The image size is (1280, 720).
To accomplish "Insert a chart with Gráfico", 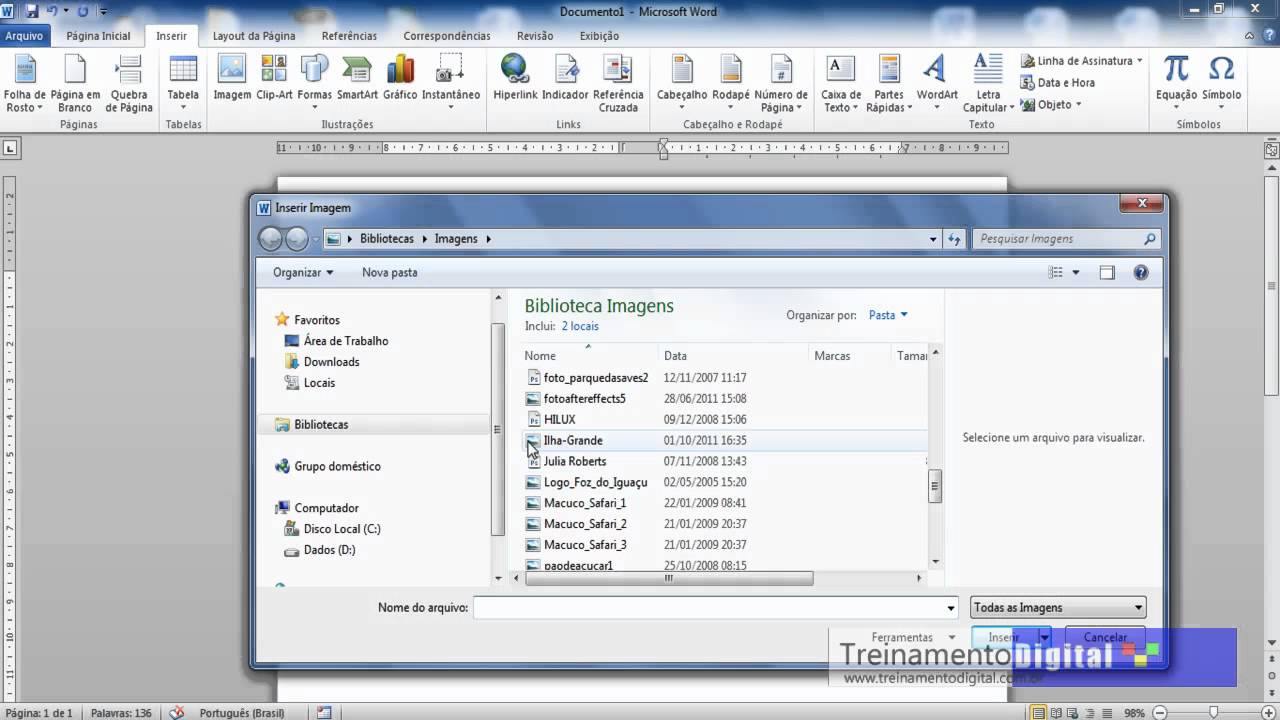I will 400,78.
